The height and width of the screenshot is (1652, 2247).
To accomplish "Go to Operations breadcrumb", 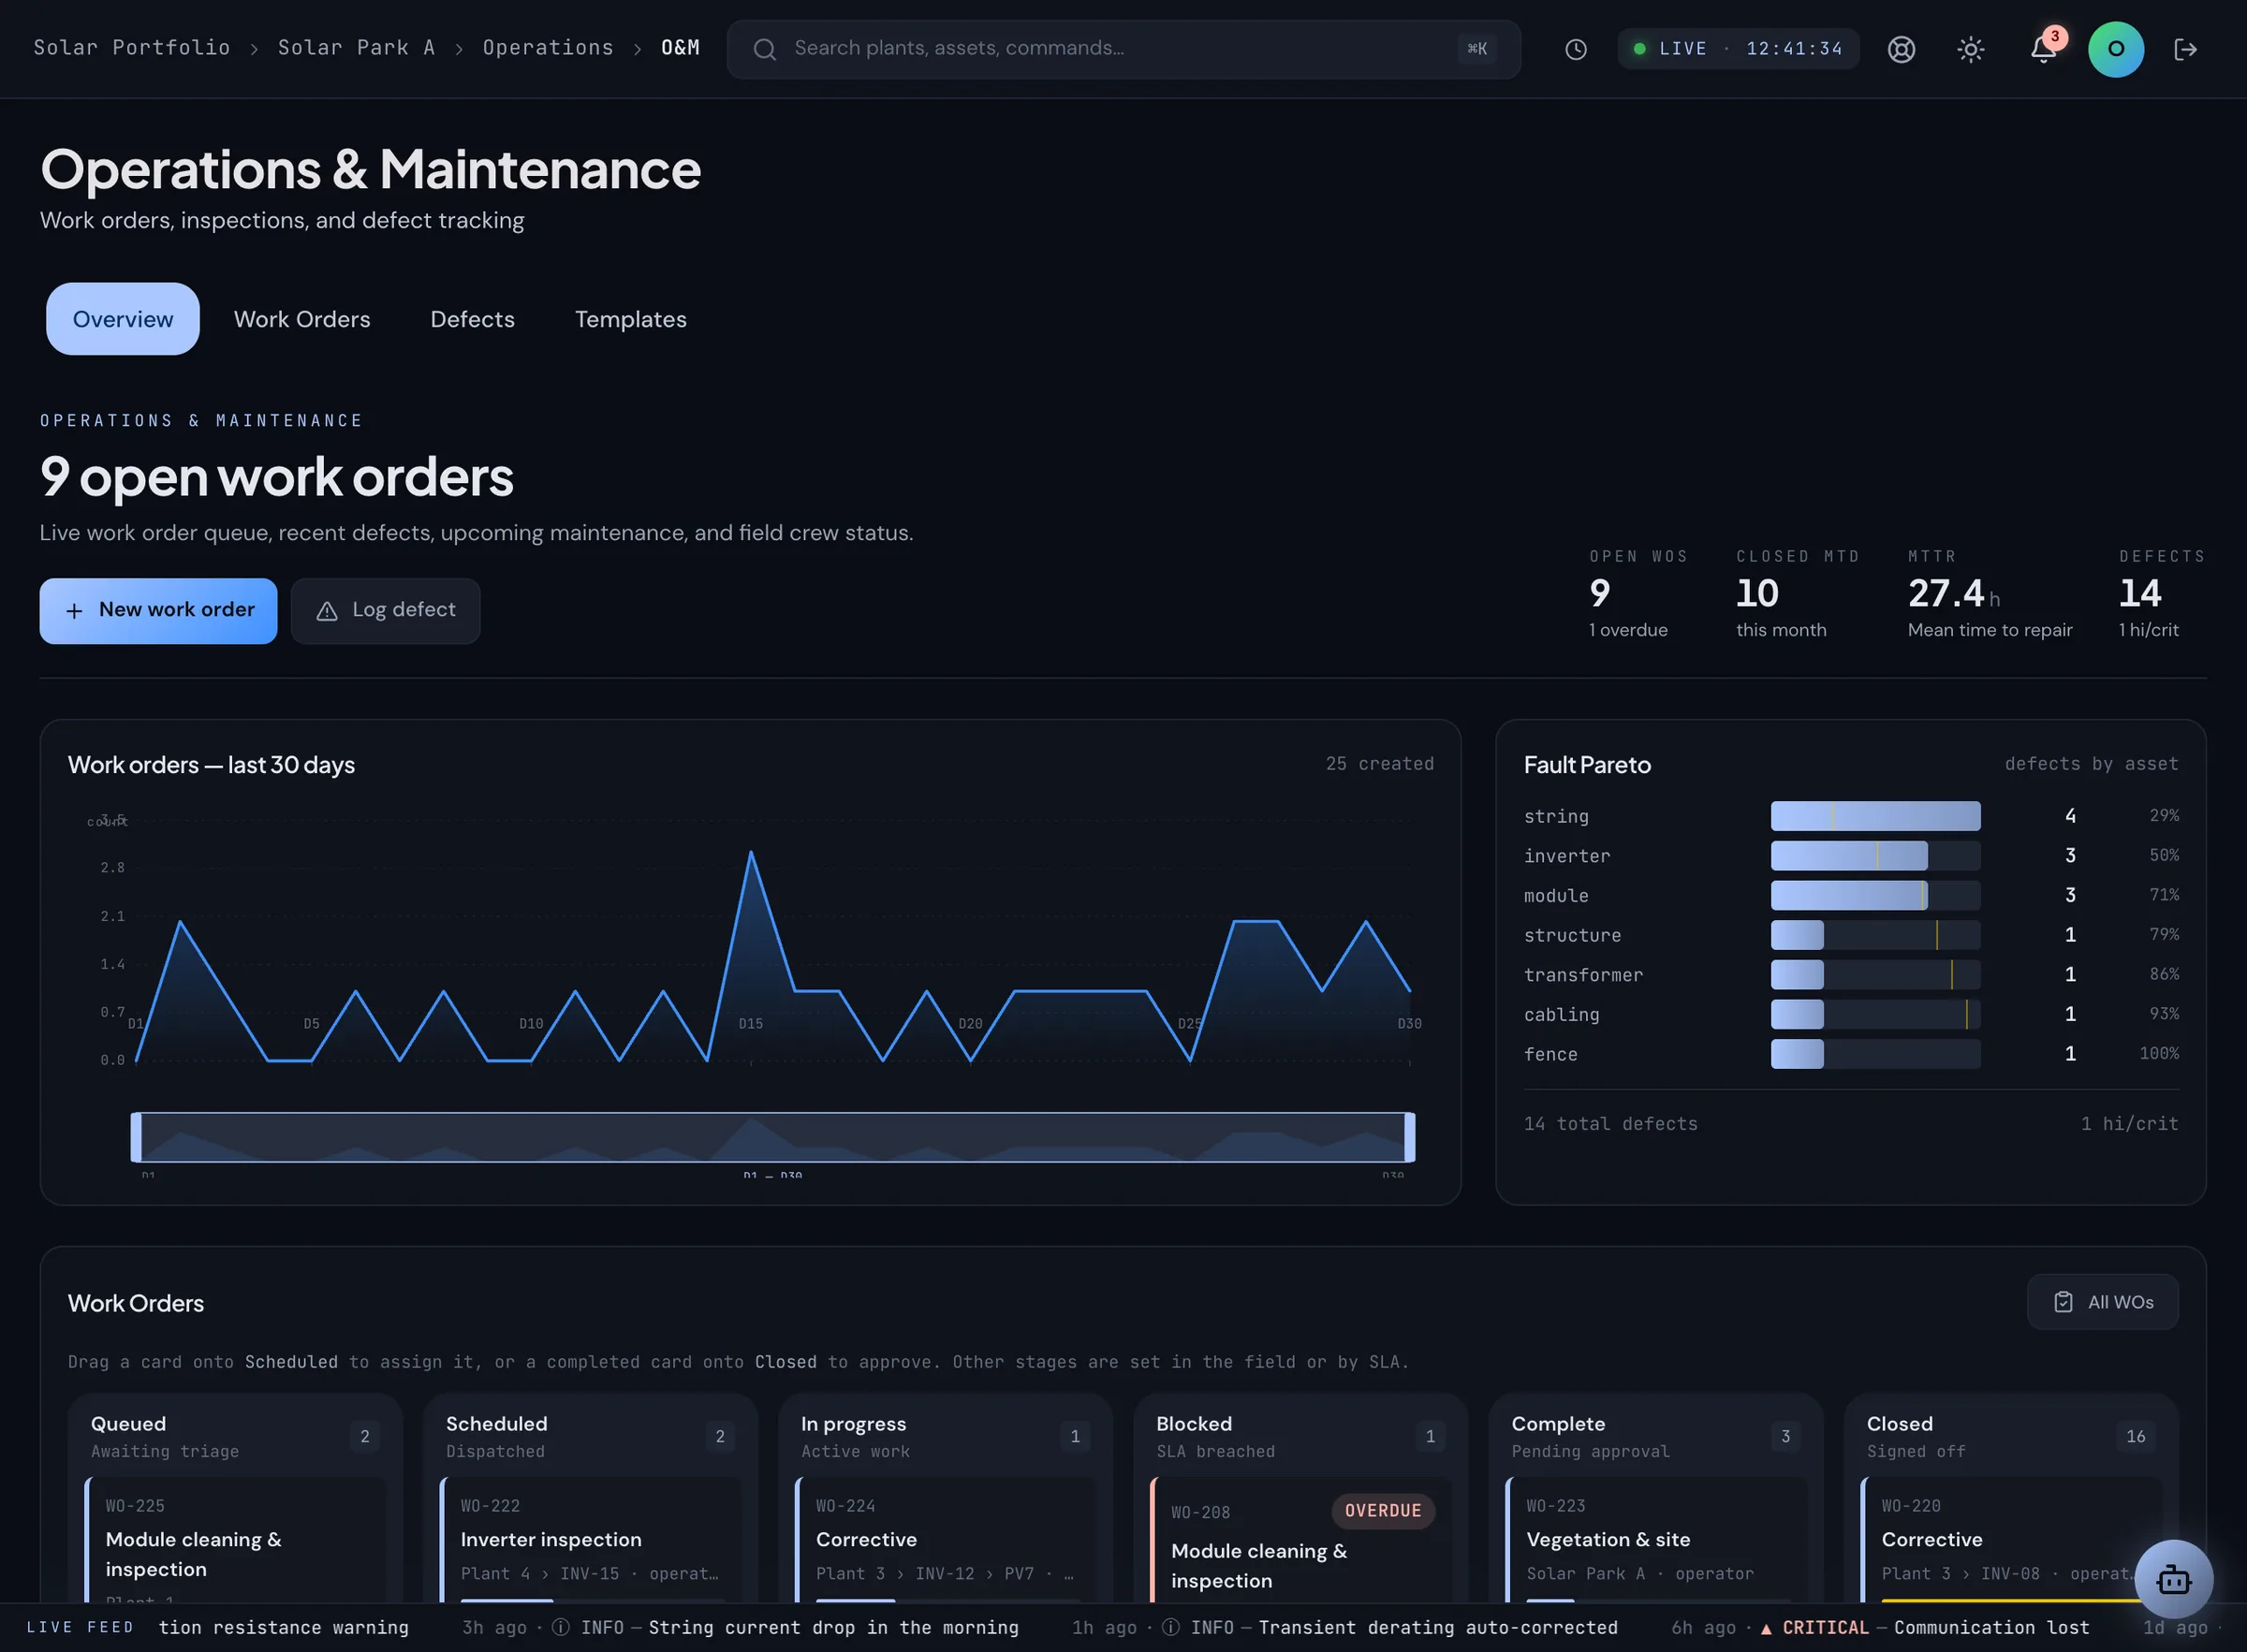I will pos(548,48).
